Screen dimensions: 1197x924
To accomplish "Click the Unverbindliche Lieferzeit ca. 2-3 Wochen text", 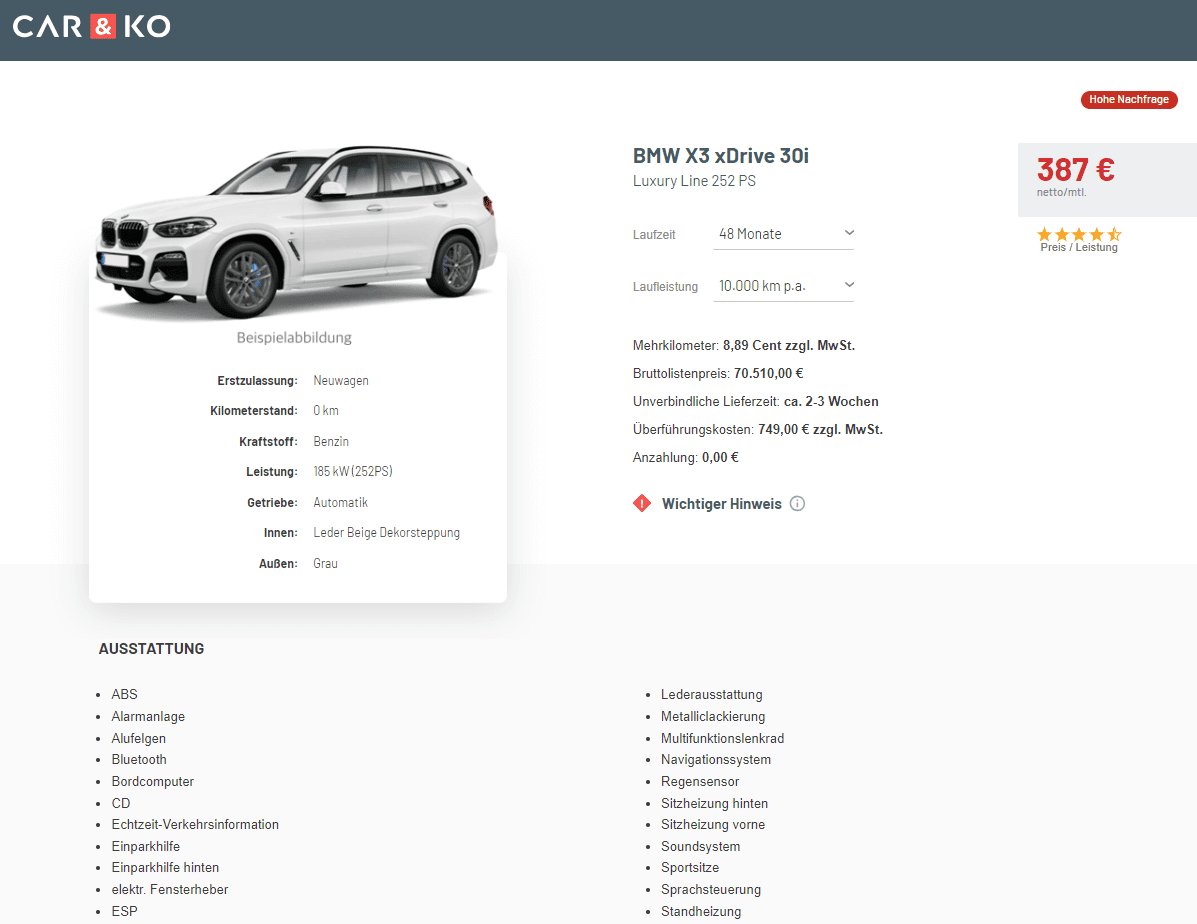I will 756,402.
